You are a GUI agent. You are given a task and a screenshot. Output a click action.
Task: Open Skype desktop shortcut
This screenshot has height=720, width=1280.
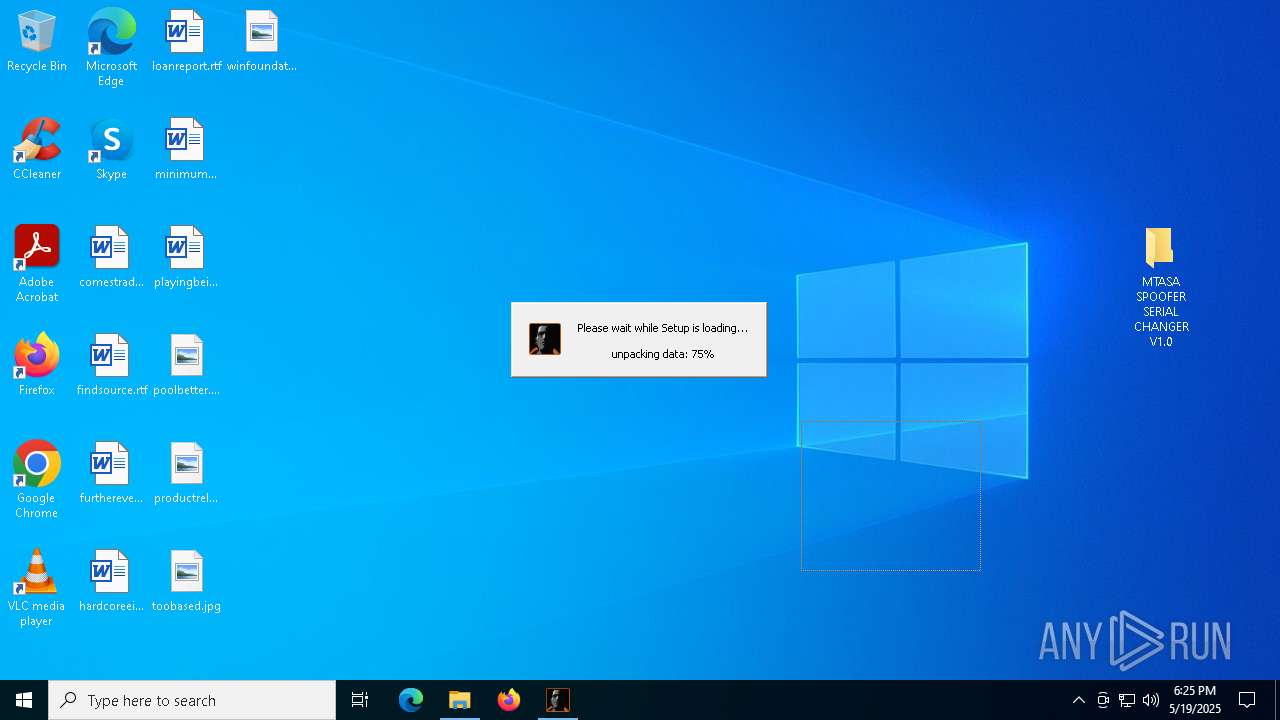111,149
